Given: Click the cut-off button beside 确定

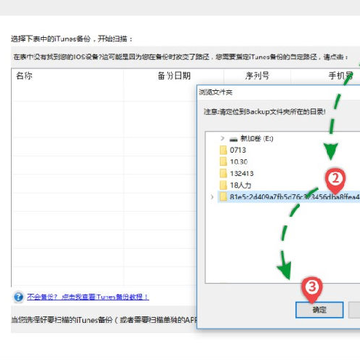Looking at the screenshot, I should click(x=354, y=310).
